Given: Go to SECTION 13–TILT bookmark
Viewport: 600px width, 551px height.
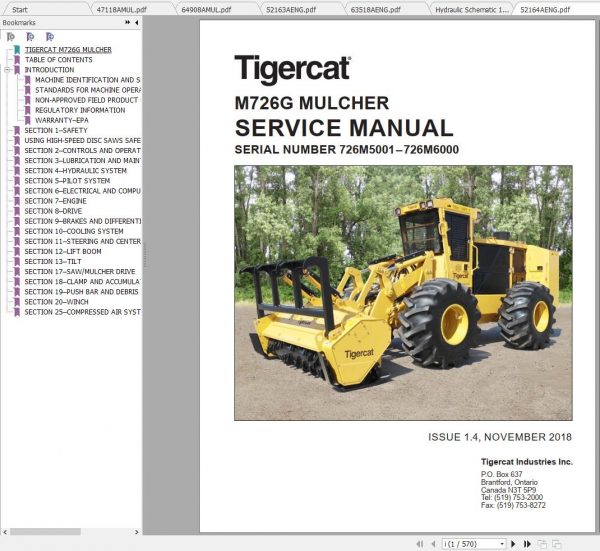Looking at the screenshot, I should click(53, 262).
